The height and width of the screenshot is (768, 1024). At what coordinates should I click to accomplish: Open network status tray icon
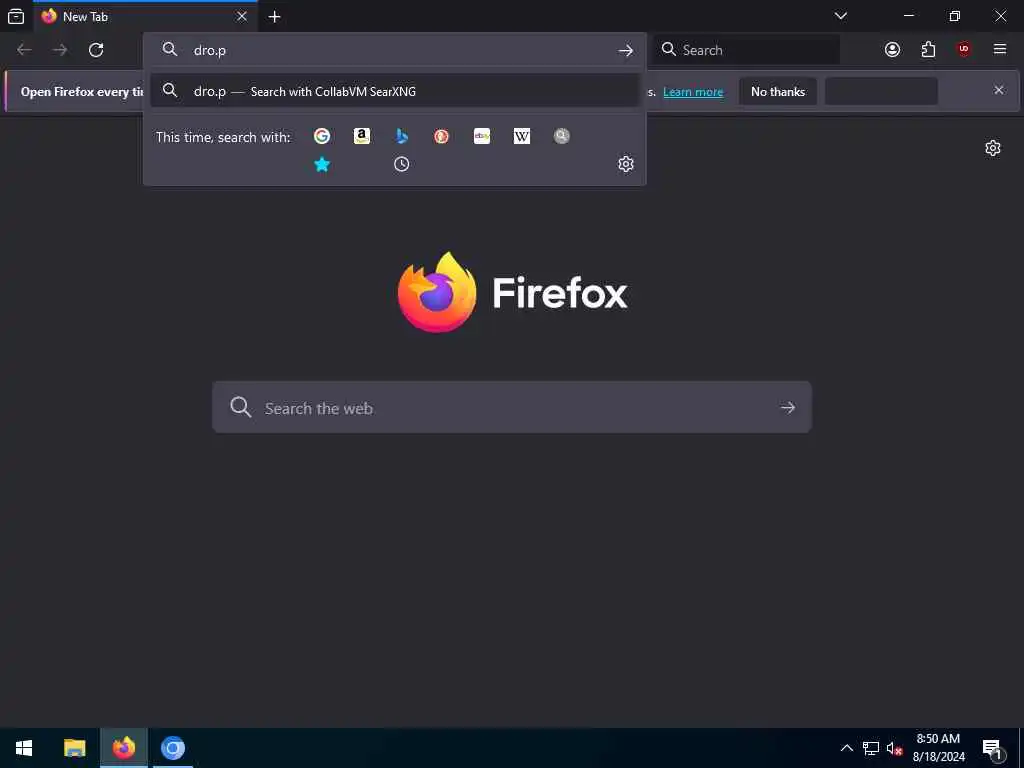(871, 748)
